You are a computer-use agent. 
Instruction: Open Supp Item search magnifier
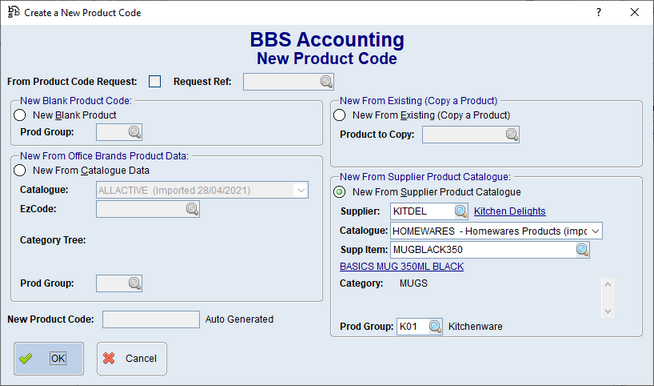[582, 250]
